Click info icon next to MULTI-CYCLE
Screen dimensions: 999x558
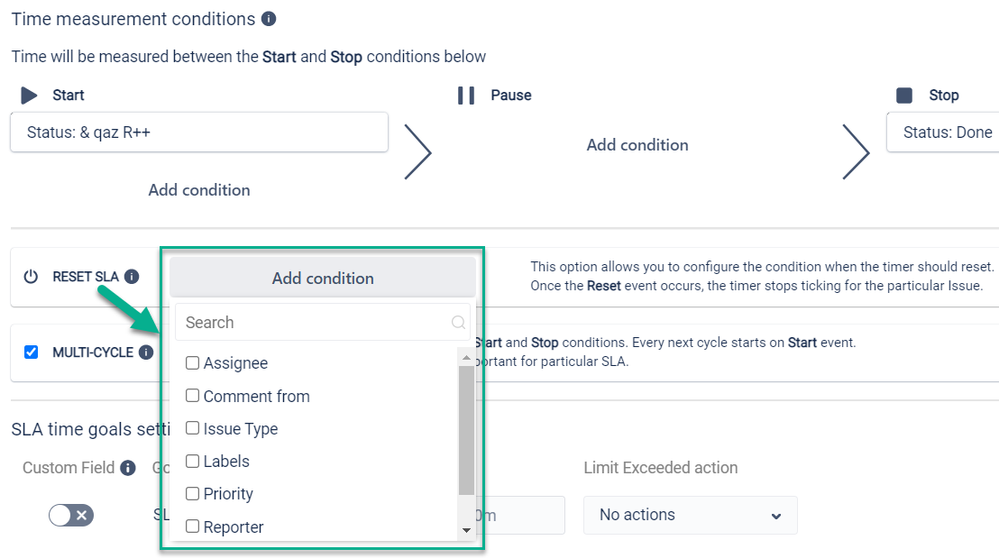[x=146, y=352]
